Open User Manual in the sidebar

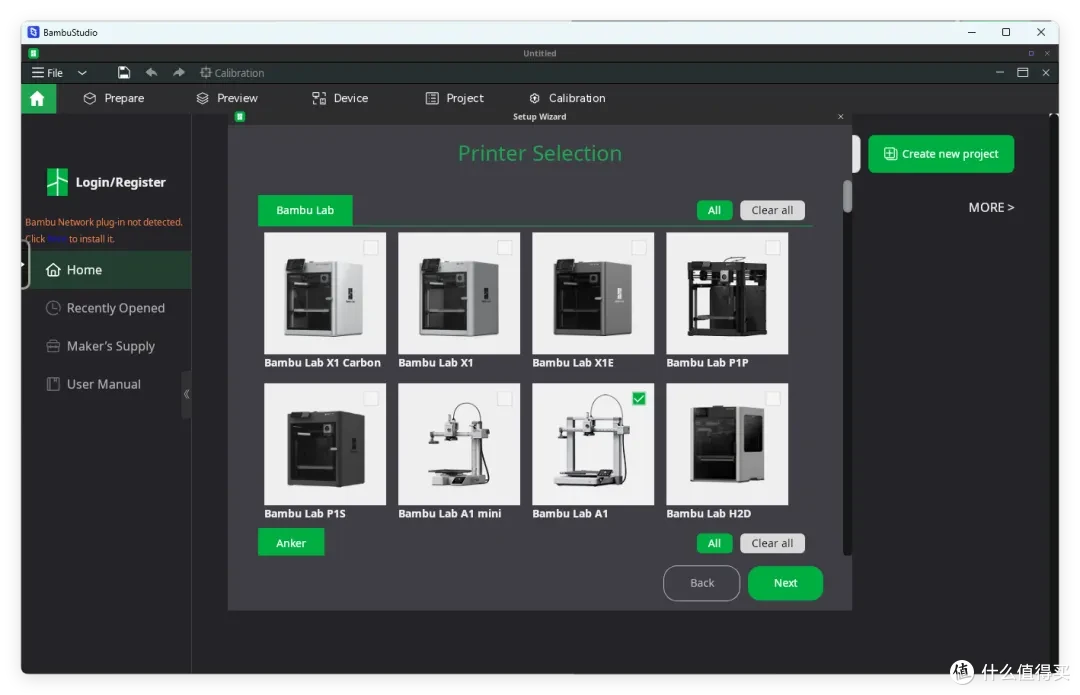click(94, 384)
